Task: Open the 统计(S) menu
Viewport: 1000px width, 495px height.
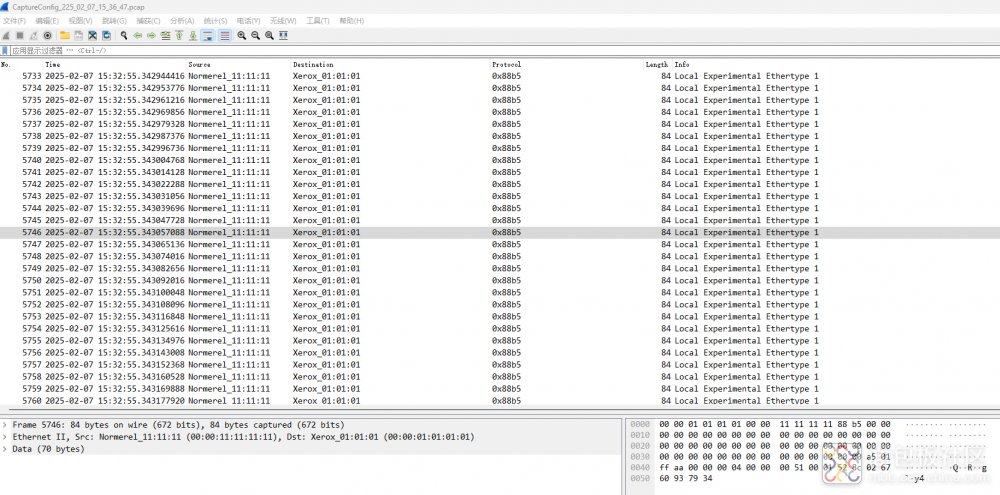Action: click(216, 21)
